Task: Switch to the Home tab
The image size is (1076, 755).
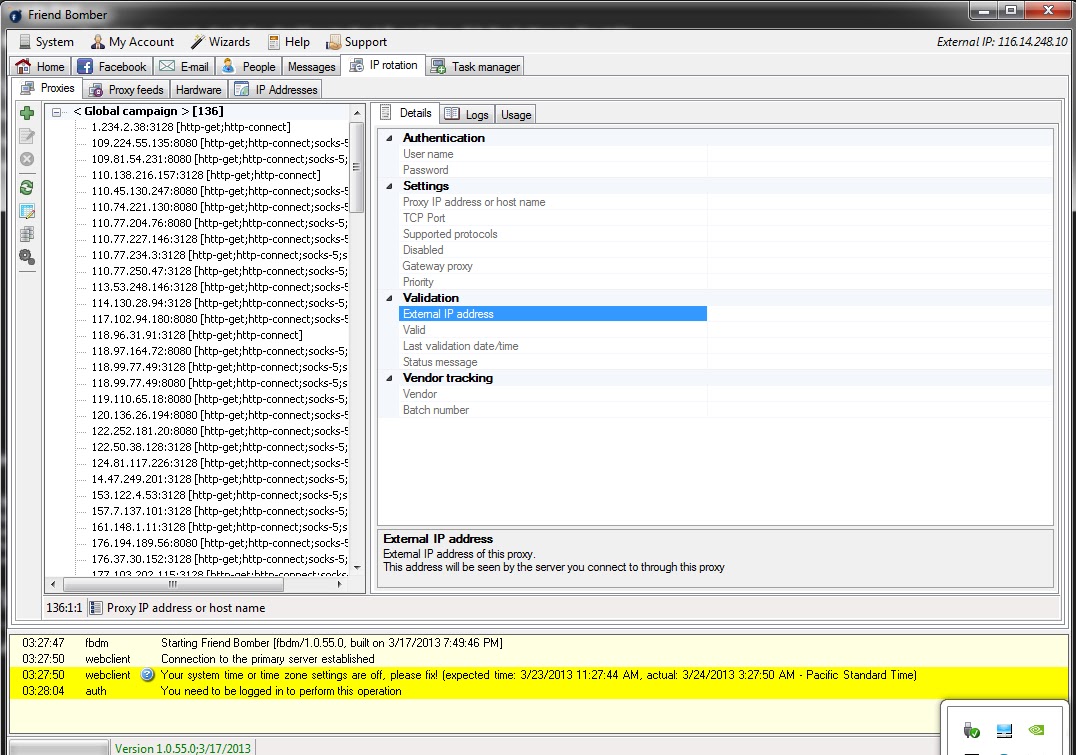Action: (x=40, y=67)
